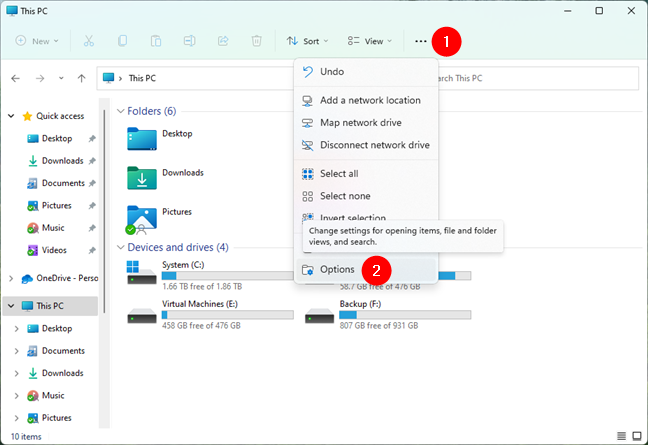The height and width of the screenshot is (445, 648).
Task: Click the Copy icon in toolbar
Action: pyautogui.click(x=122, y=41)
